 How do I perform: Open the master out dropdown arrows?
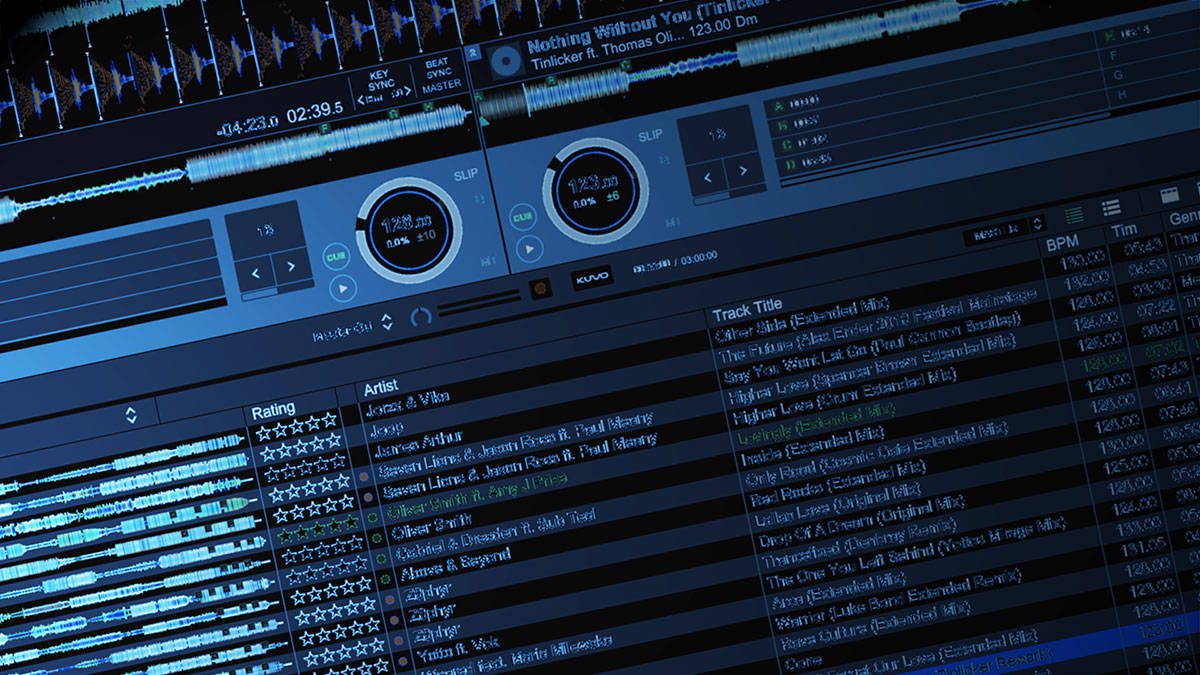pyautogui.click(x=388, y=322)
